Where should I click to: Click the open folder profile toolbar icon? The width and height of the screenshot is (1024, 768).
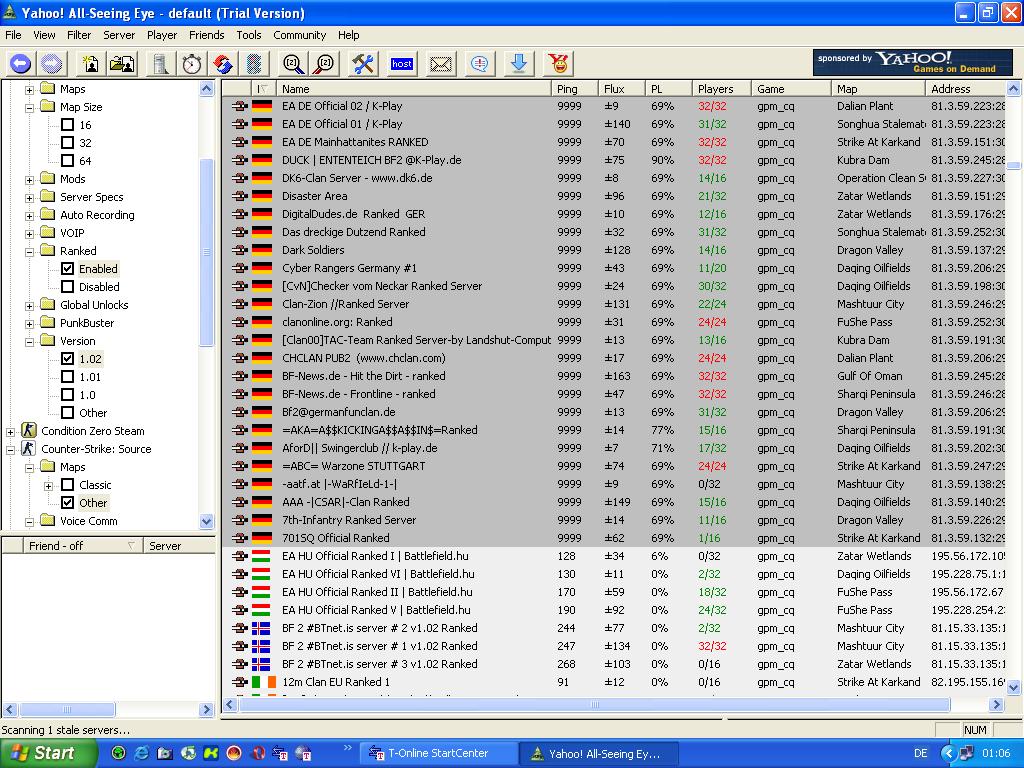tap(122, 63)
